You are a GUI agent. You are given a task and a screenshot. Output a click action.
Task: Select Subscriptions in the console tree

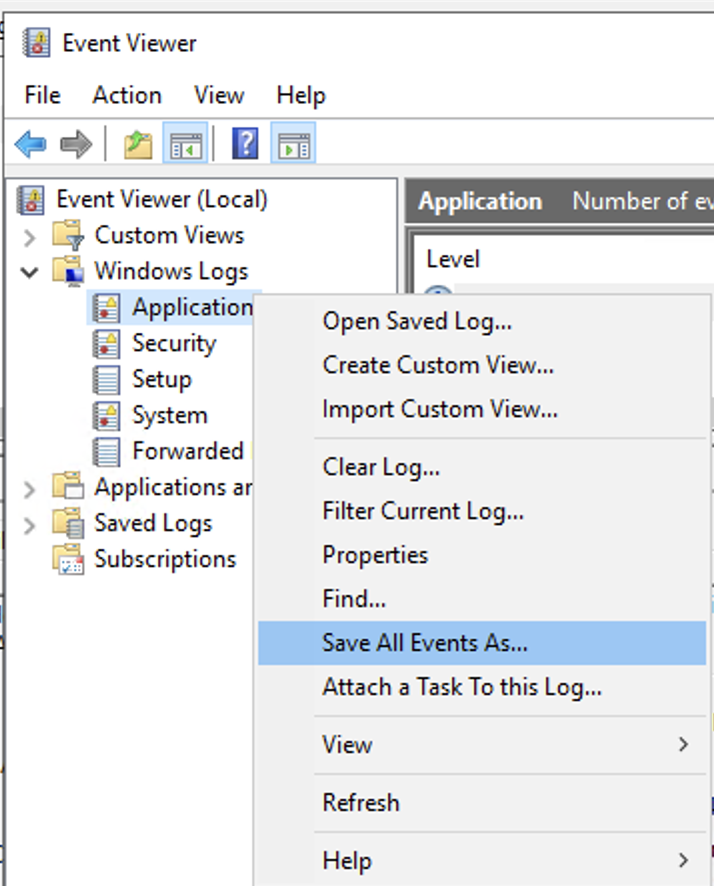(x=164, y=559)
